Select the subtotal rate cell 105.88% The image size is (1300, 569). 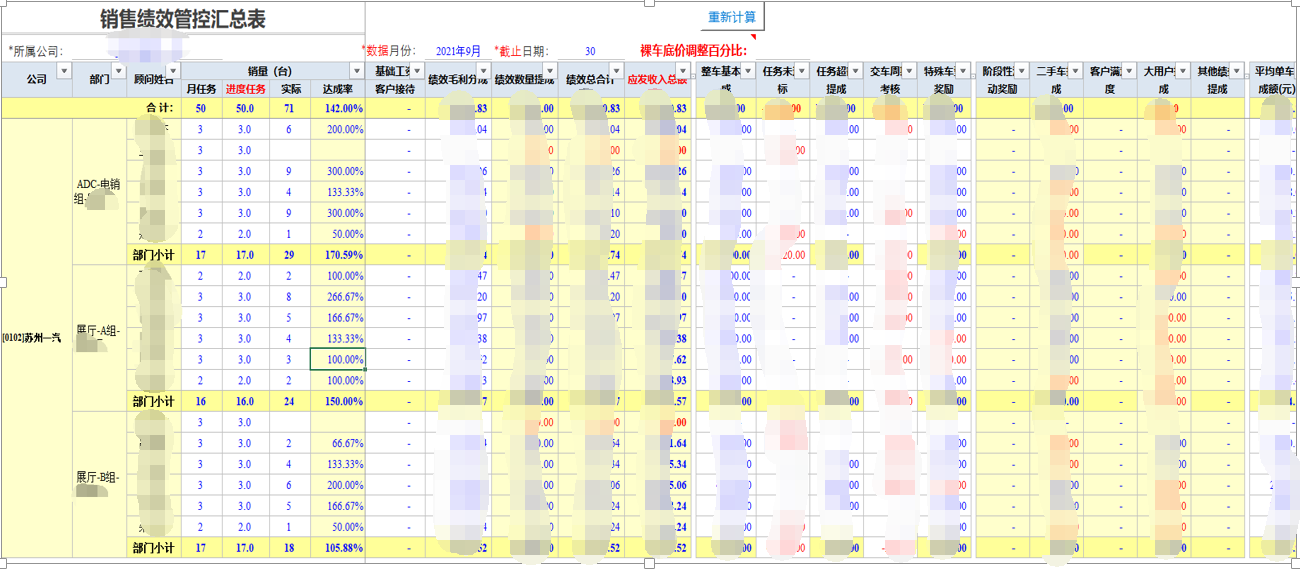click(338, 548)
